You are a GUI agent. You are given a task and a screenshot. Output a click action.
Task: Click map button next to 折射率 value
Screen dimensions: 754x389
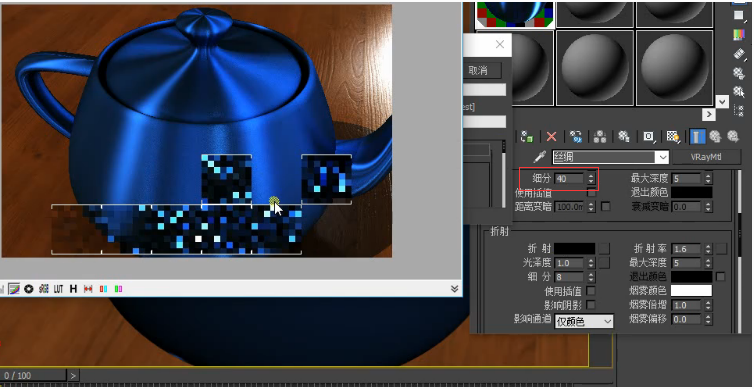pos(721,249)
